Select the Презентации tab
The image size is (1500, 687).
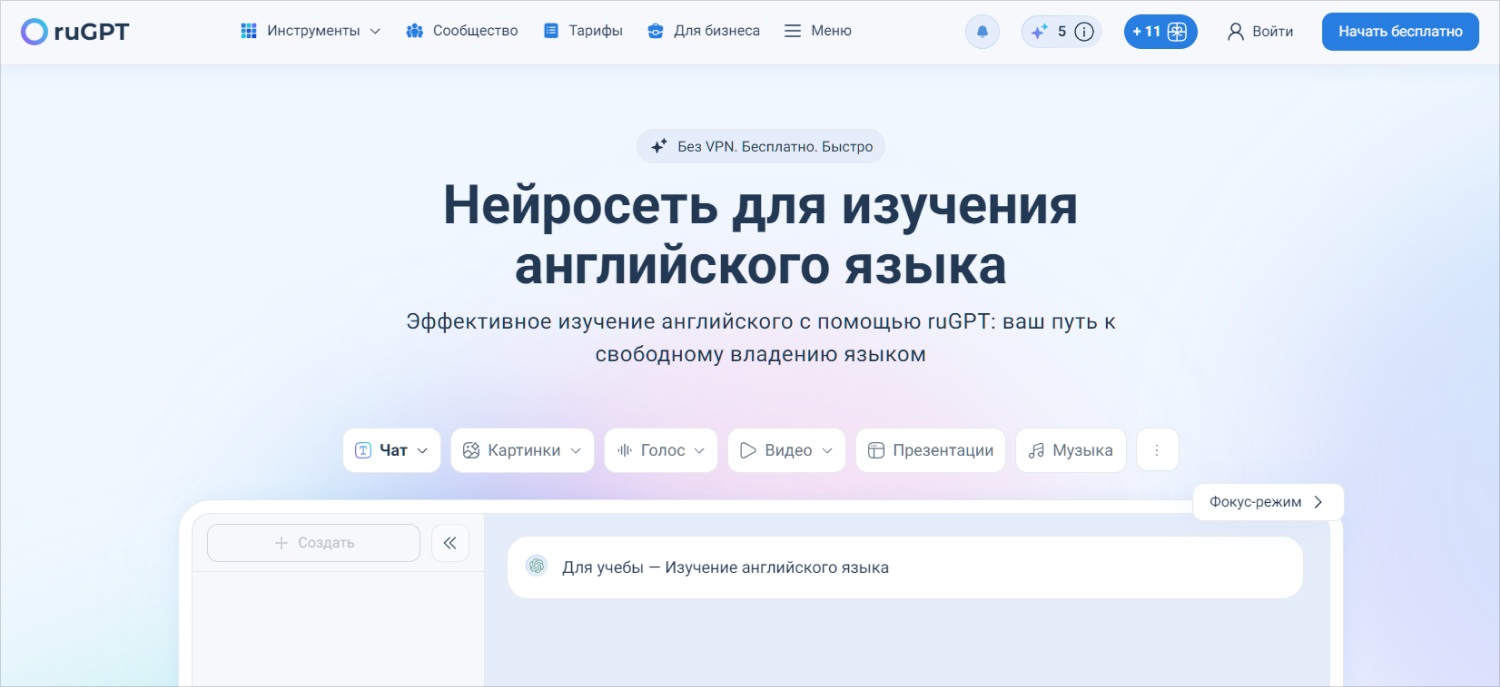coord(930,450)
